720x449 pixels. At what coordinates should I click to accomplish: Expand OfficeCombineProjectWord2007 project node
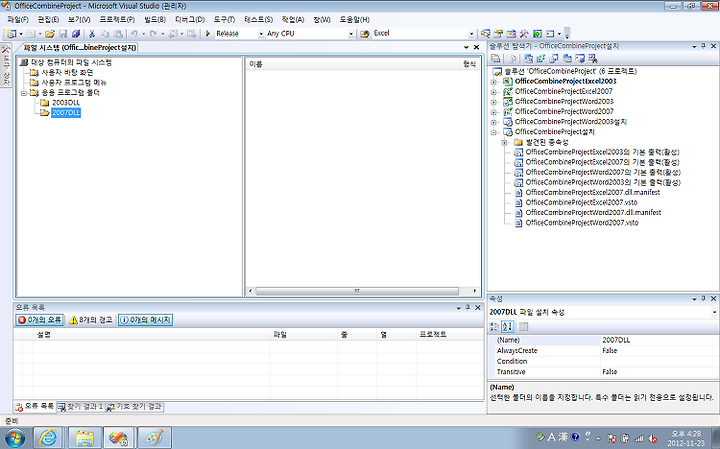click(x=494, y=112)
